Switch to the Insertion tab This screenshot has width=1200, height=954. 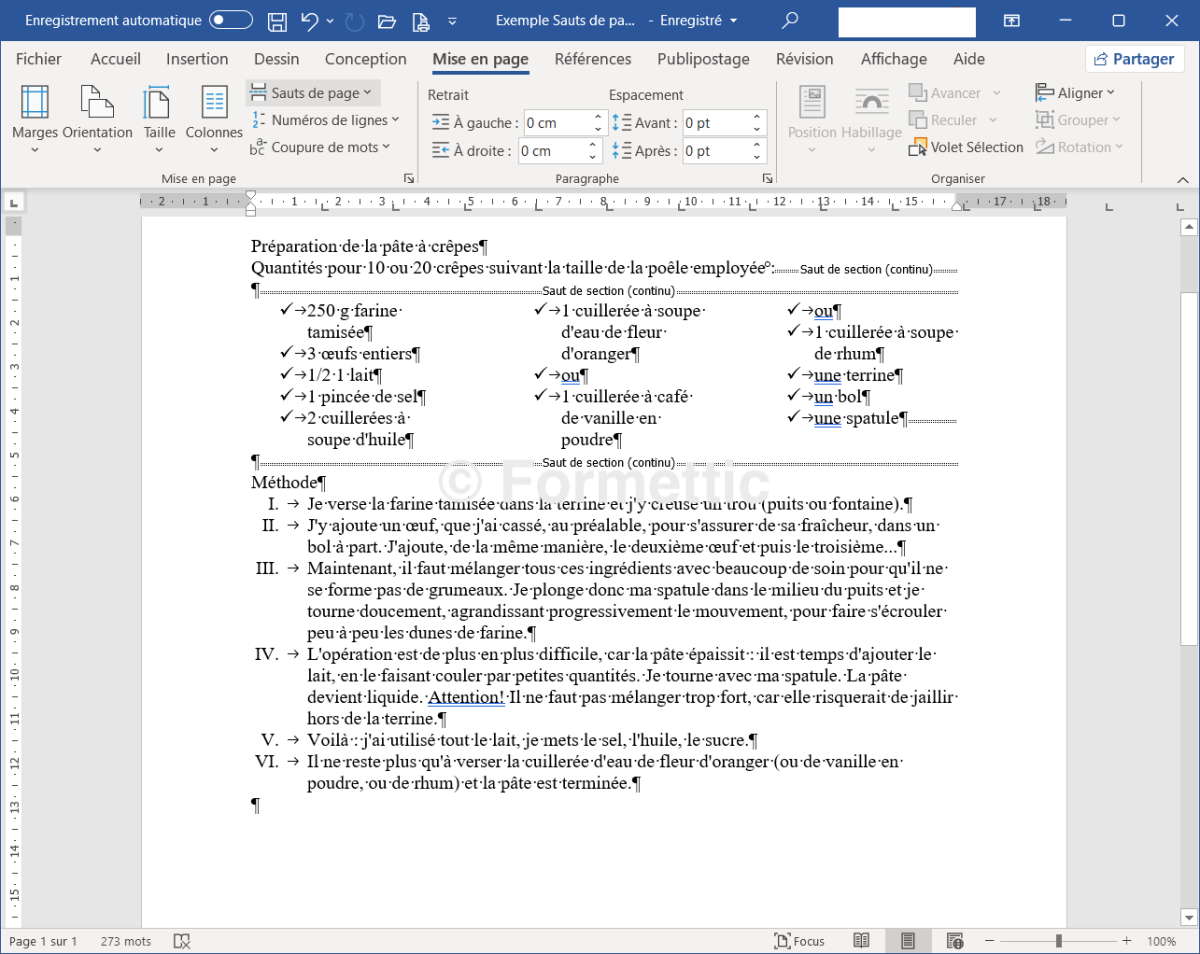click(197, 59)
